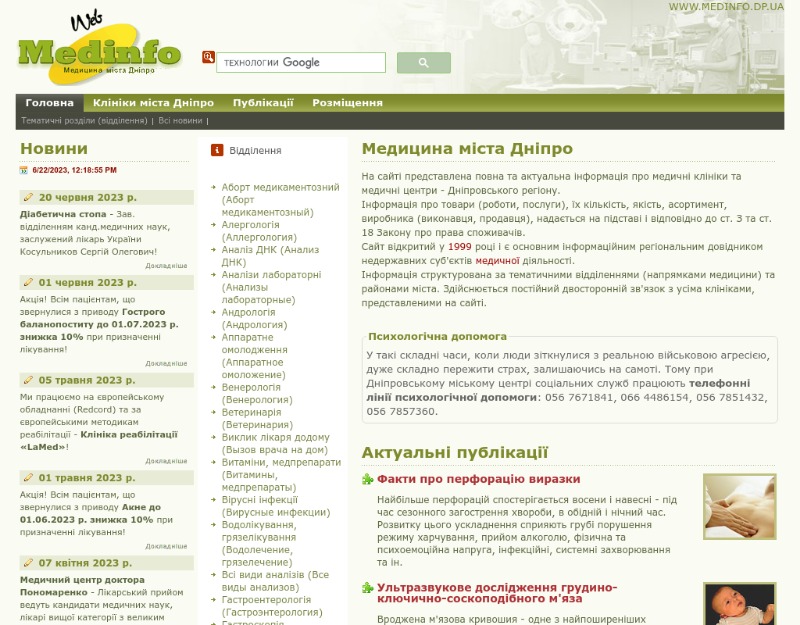Click arrow bullet beside Венерологія

(214, 387)
